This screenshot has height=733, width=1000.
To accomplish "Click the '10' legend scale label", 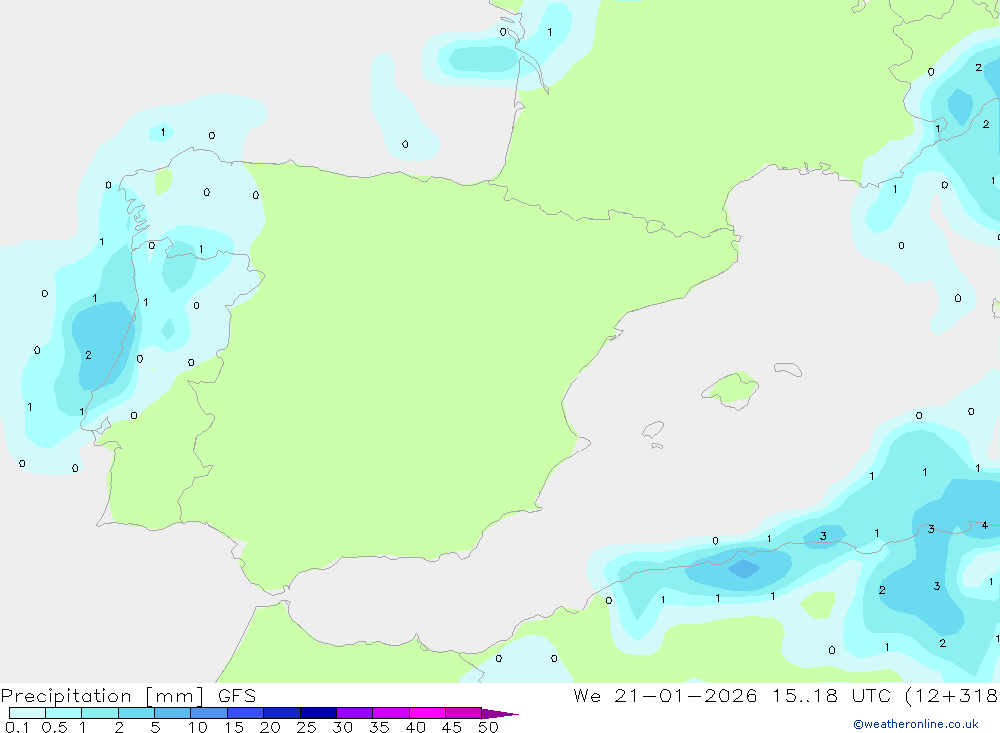I will (198, 727).
